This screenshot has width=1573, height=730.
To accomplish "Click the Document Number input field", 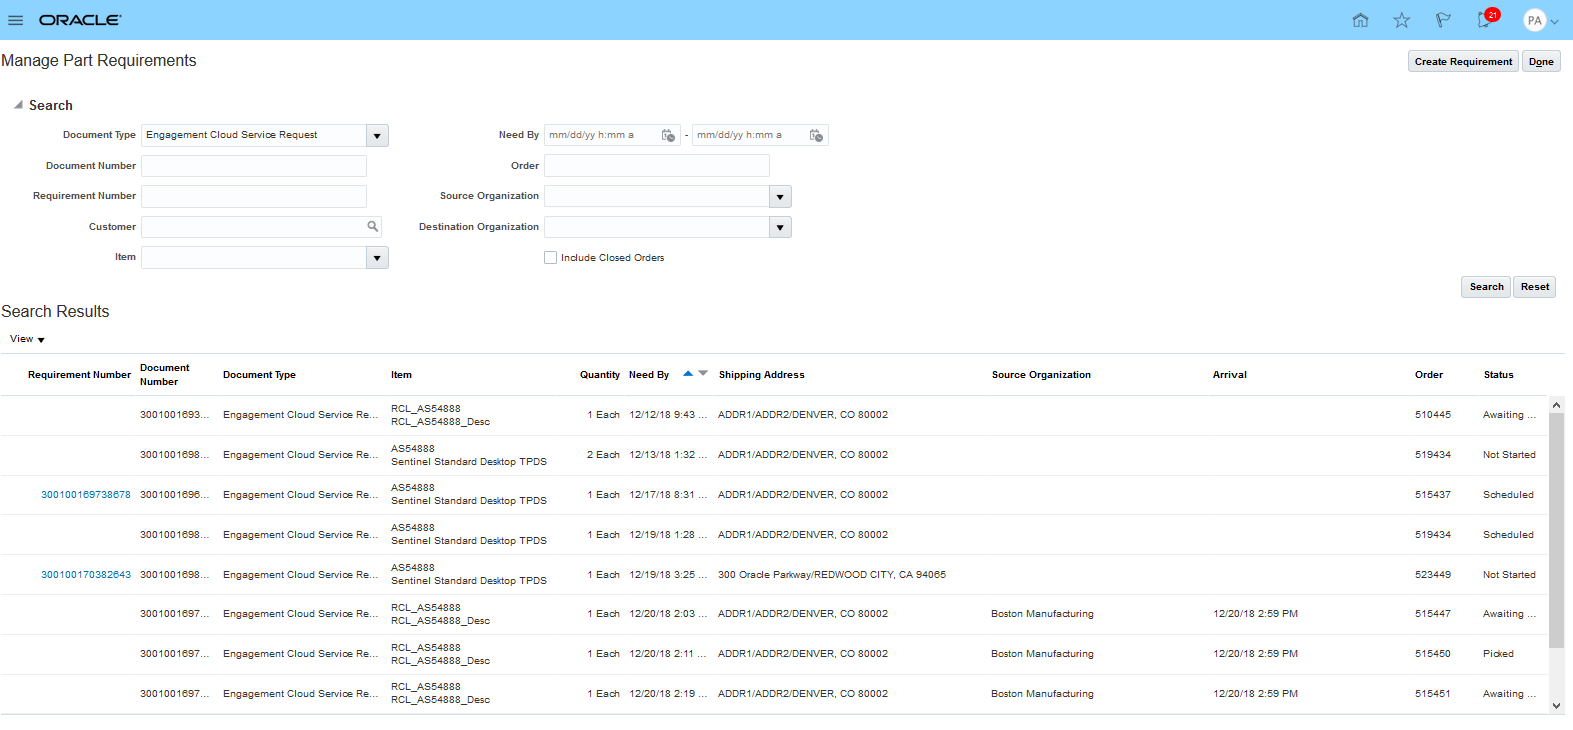I will (x=254, y=166).
